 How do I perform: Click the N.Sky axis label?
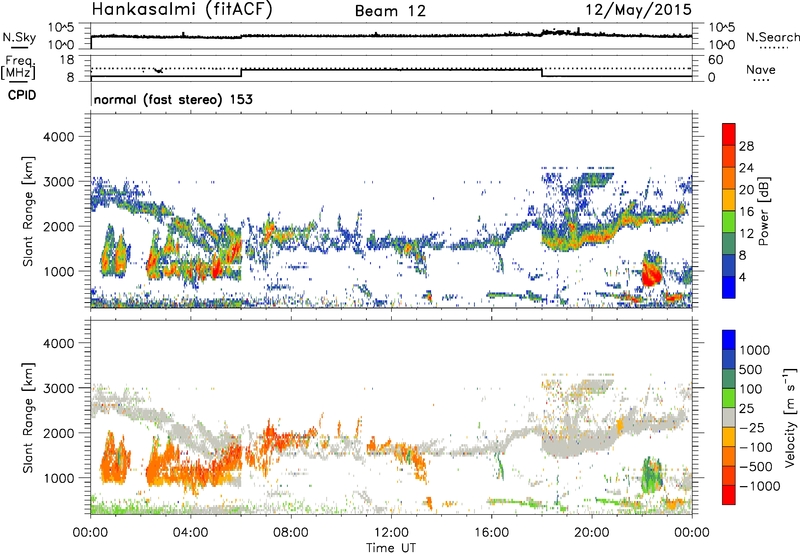click(x=19, y=38)
